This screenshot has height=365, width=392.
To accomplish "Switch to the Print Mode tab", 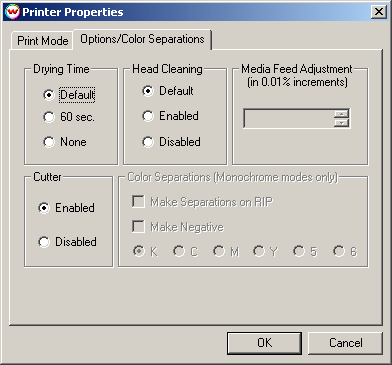I will pos(42,41).
